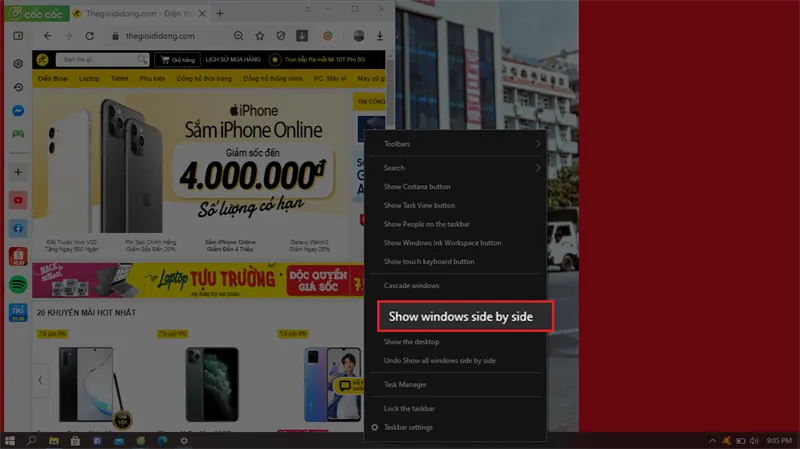800x449 pixels.
Task: Open Spotify from the sidebar
Action: pyautogui.click(x=18, y=285)
